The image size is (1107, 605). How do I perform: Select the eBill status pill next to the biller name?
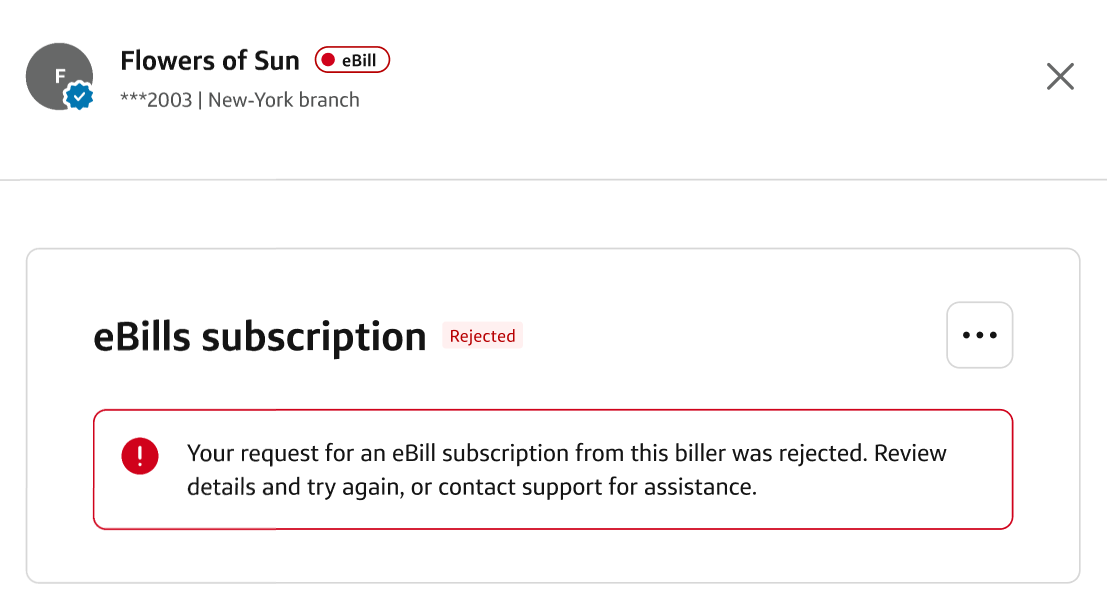point(351,60)
